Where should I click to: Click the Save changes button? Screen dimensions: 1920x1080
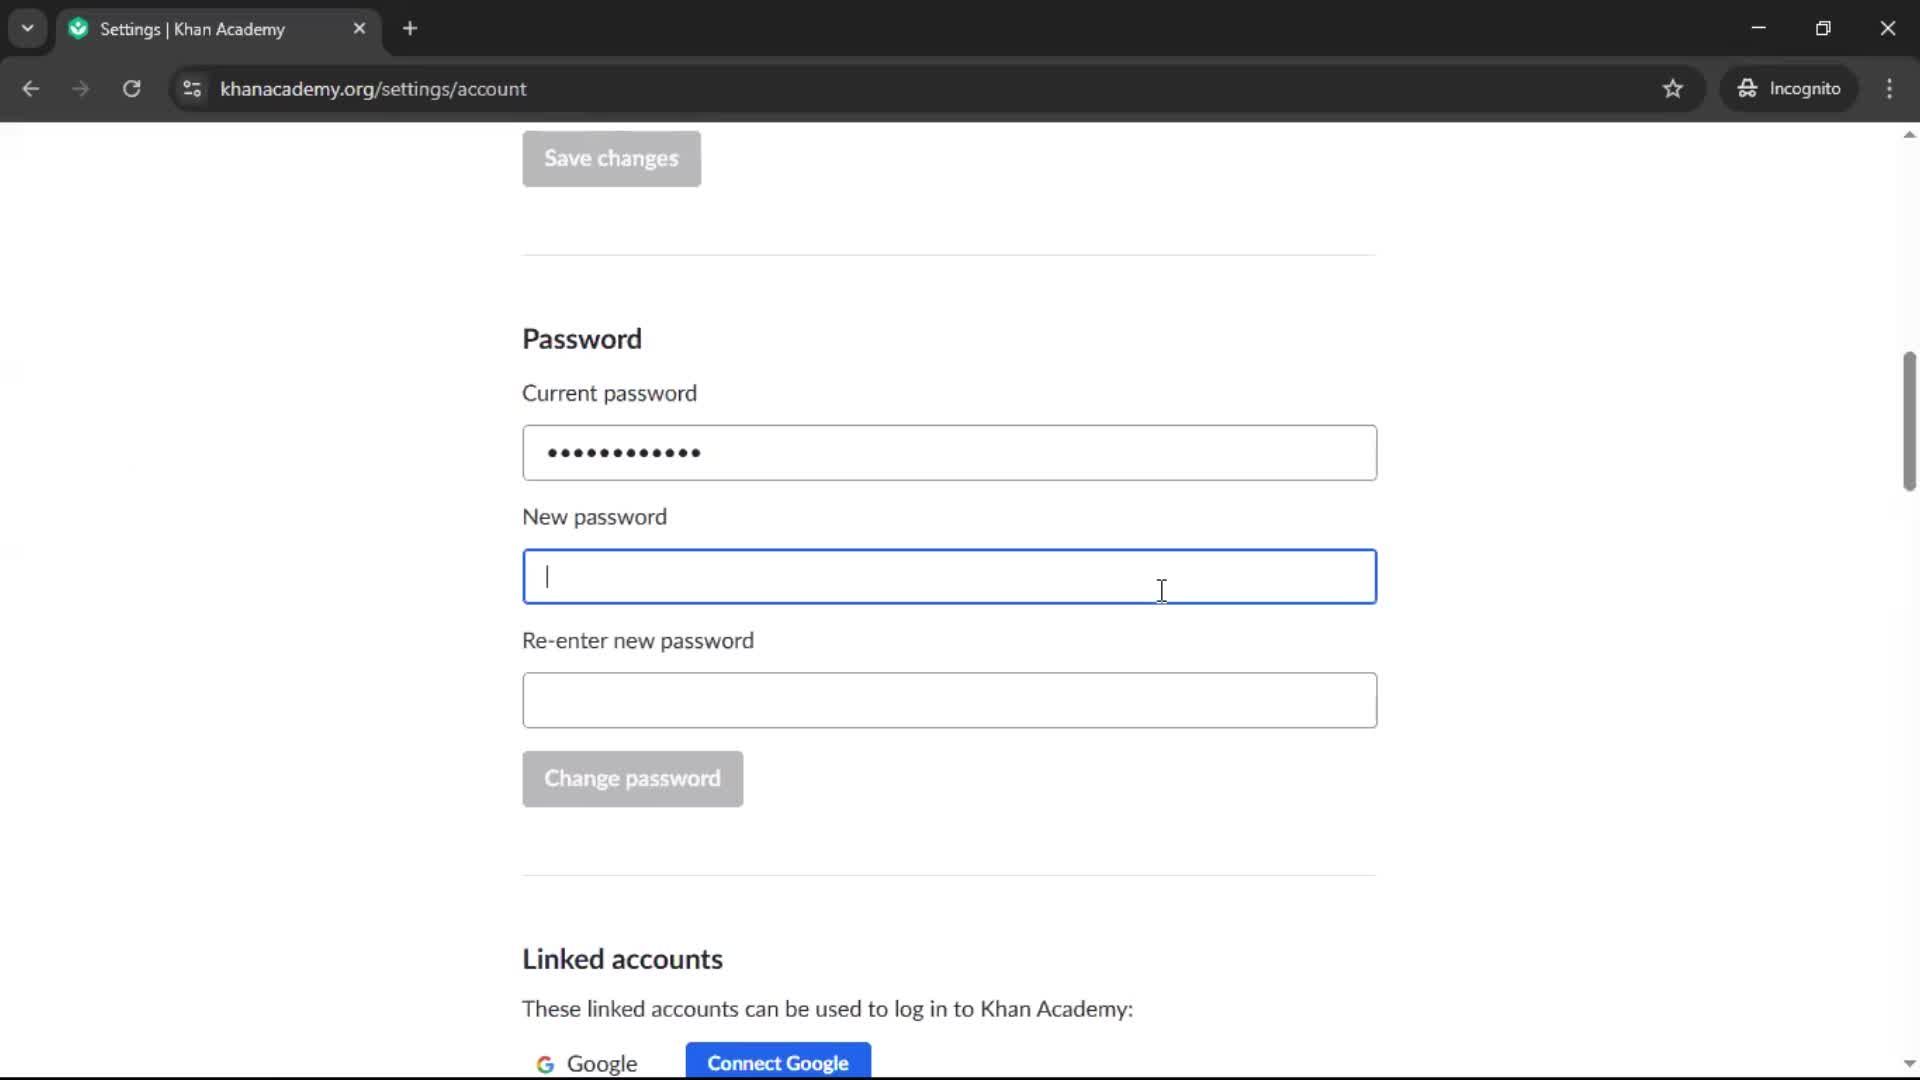click(x=611, y=158)
